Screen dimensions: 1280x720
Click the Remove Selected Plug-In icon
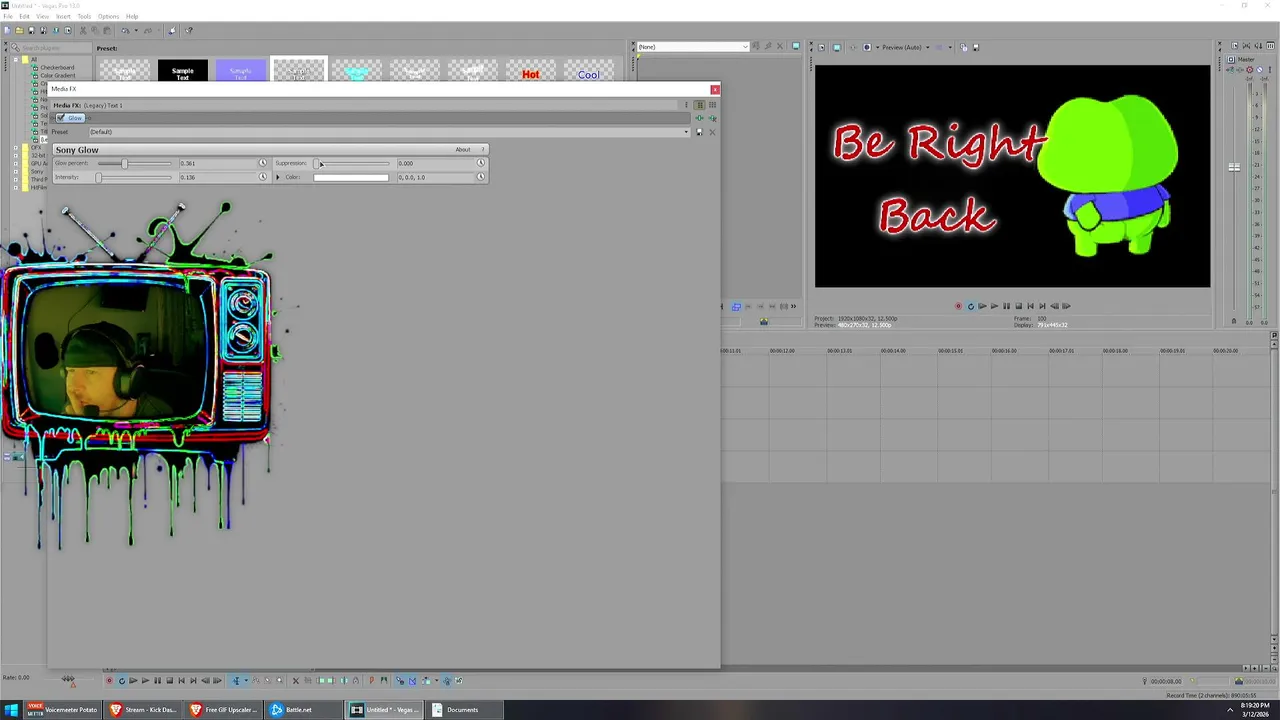click(x=713, y=118)
